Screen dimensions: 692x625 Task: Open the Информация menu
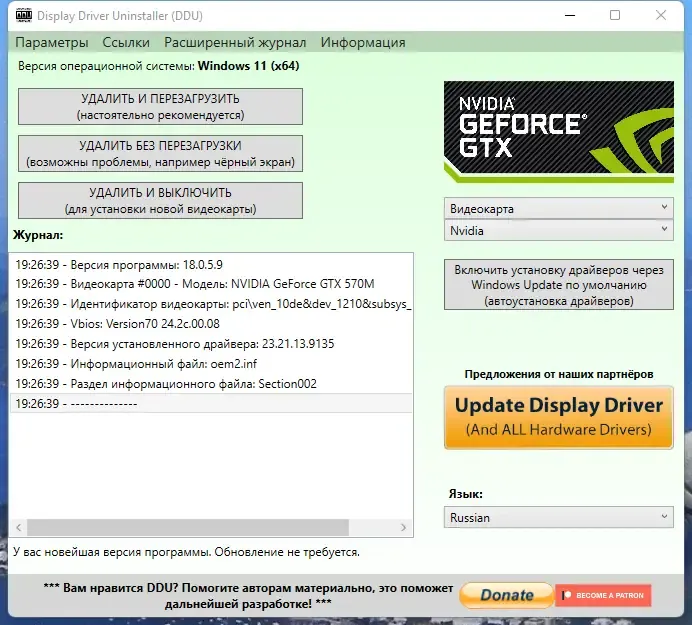(x=363, y=42)
